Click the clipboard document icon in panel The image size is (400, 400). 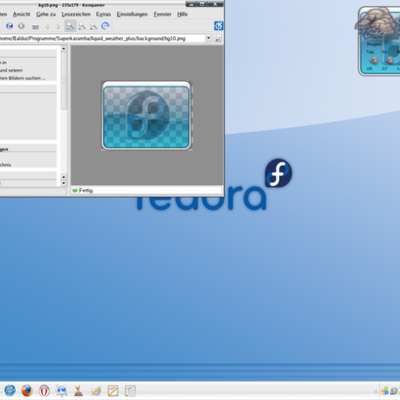point(130,391)
